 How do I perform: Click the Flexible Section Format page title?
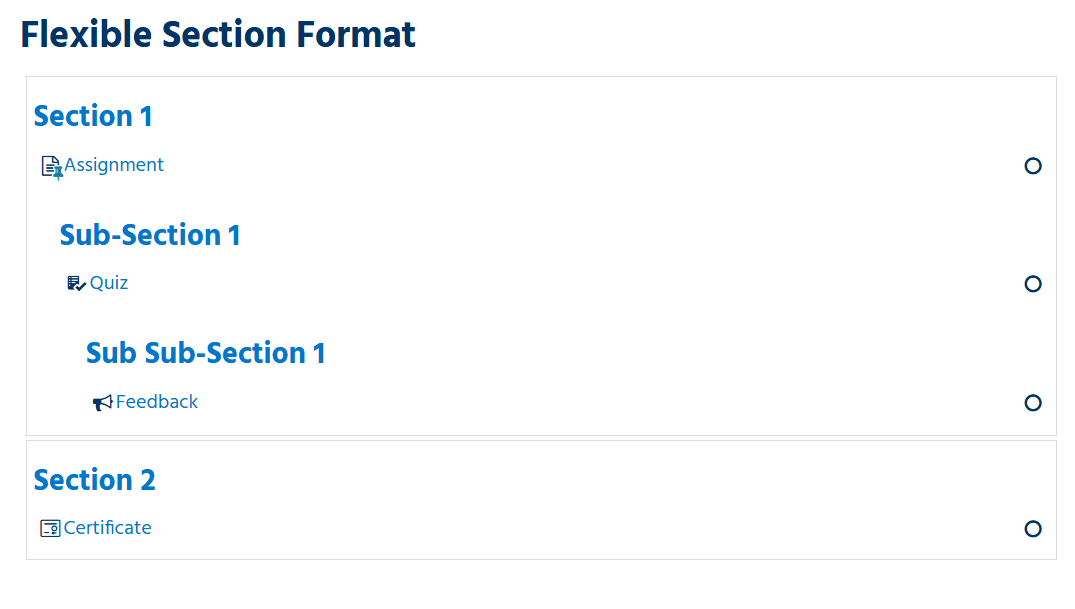tap(218, 35)
